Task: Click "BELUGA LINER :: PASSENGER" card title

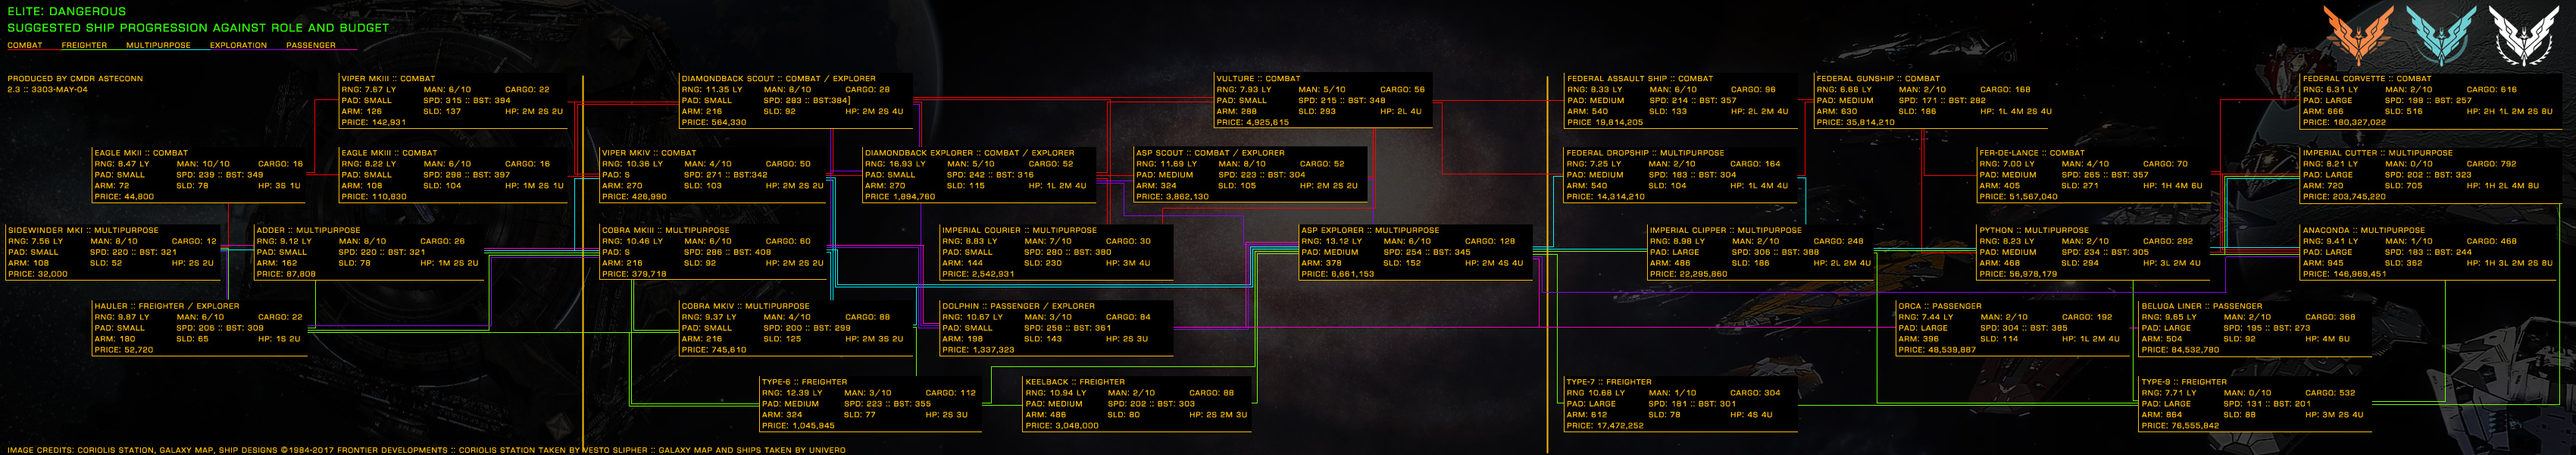Action: click(2201, 306)
